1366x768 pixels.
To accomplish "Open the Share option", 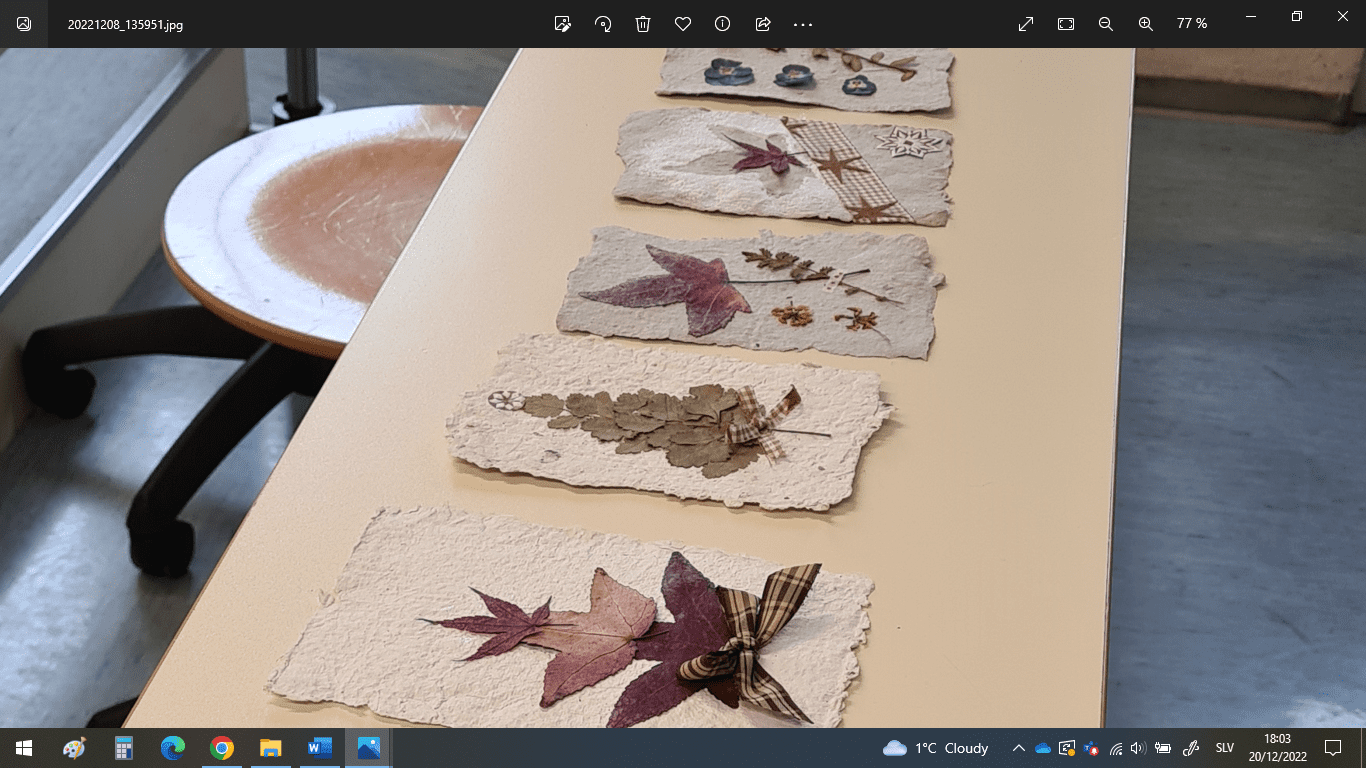I will tap(763, 24).
